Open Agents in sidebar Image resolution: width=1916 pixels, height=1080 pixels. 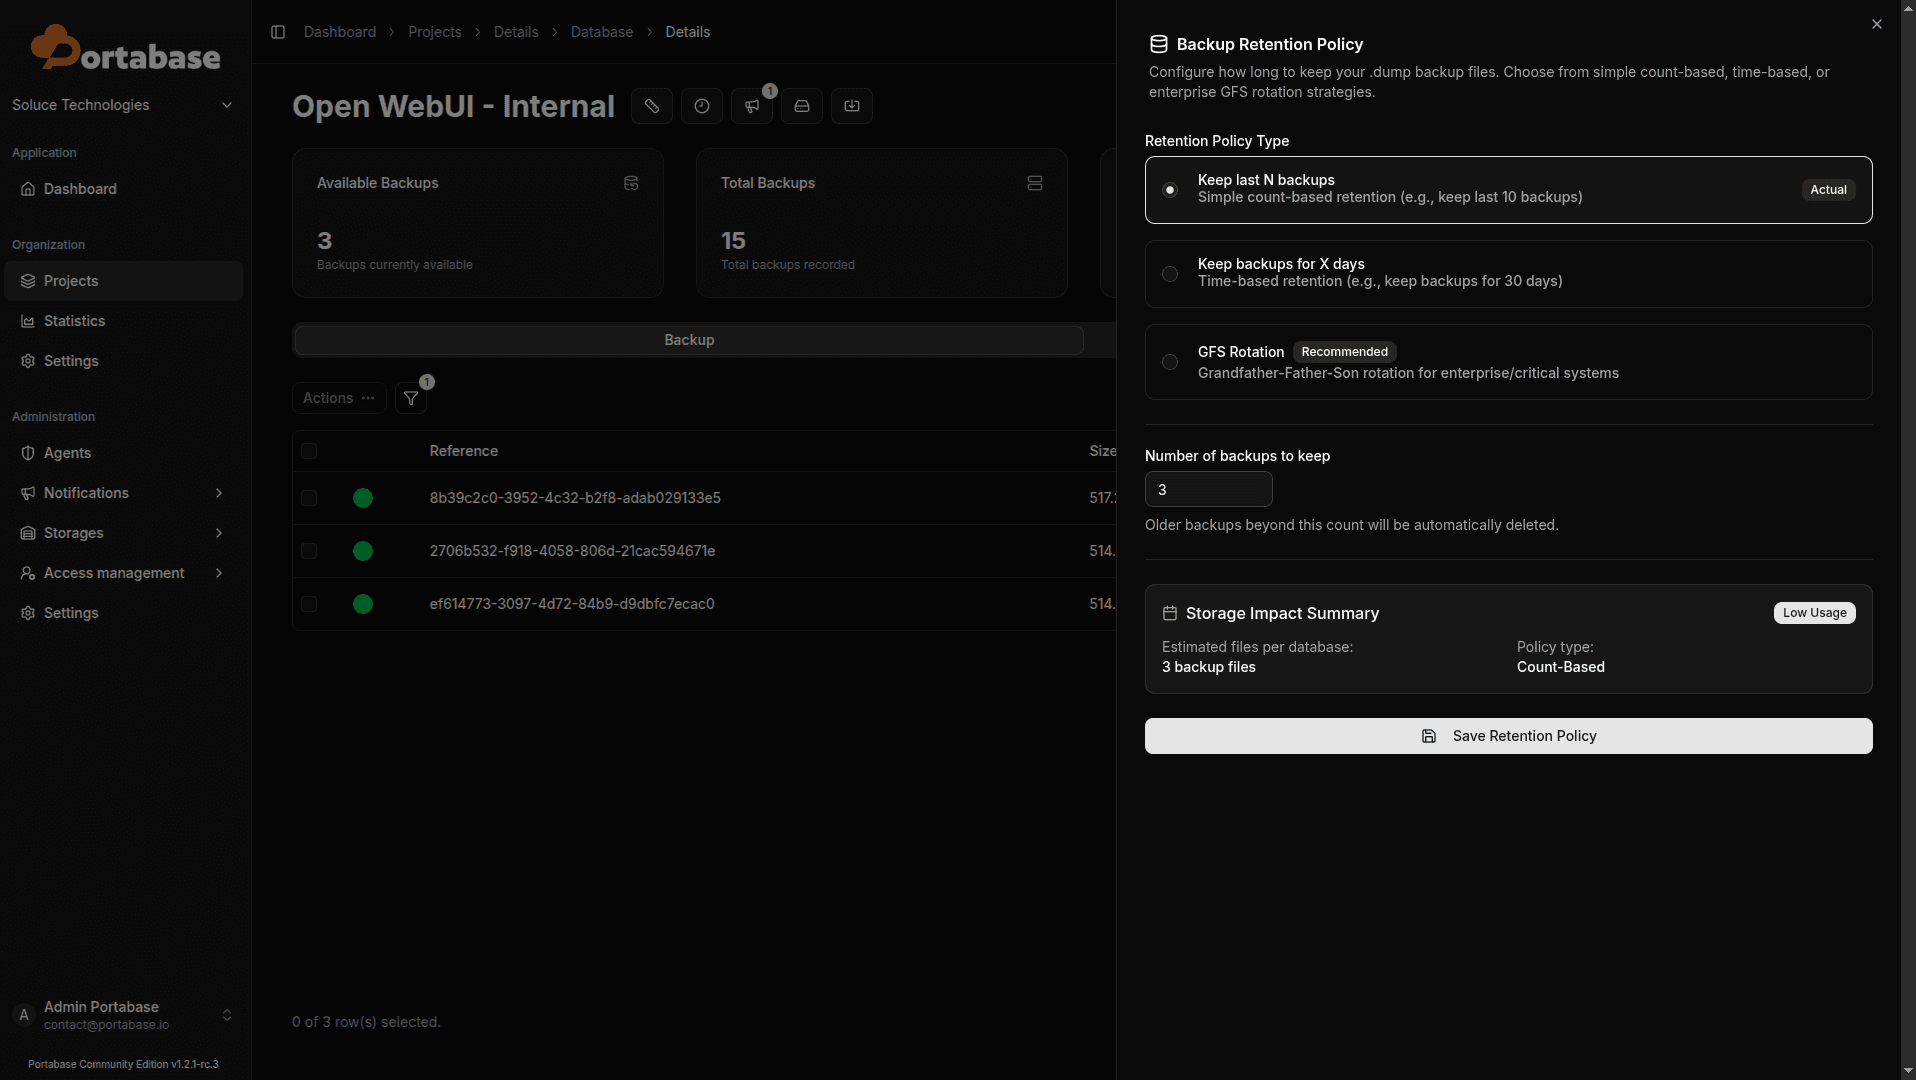(x=123, y=453)
